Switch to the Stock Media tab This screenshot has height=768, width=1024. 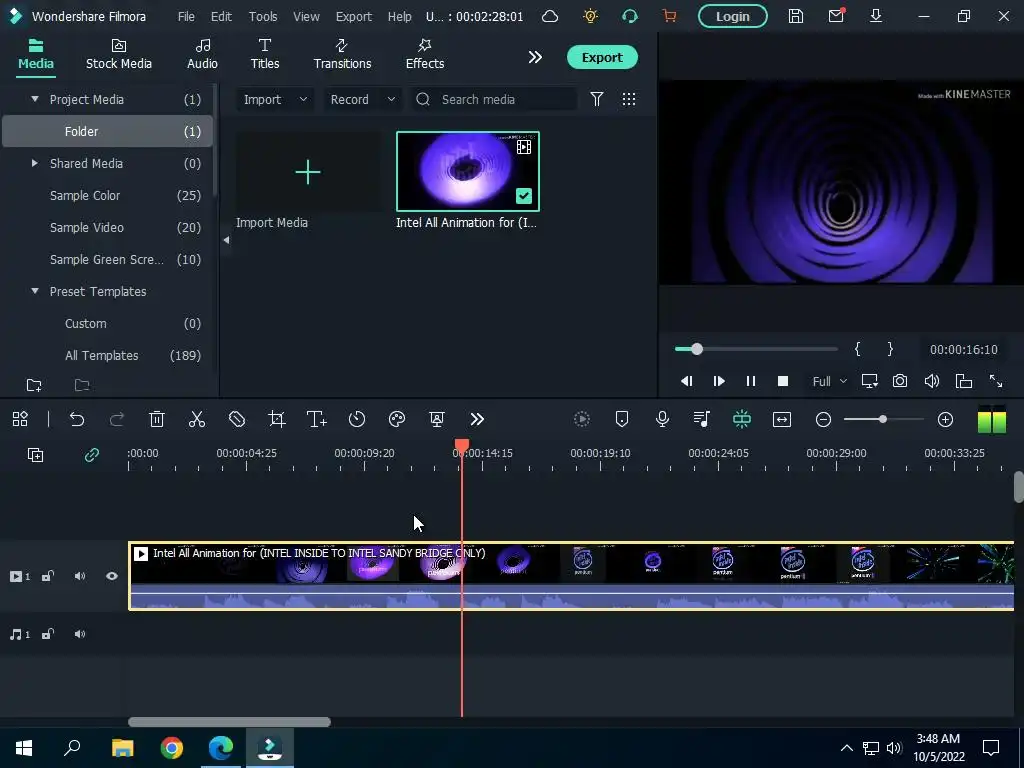click(x=119, y=54)
